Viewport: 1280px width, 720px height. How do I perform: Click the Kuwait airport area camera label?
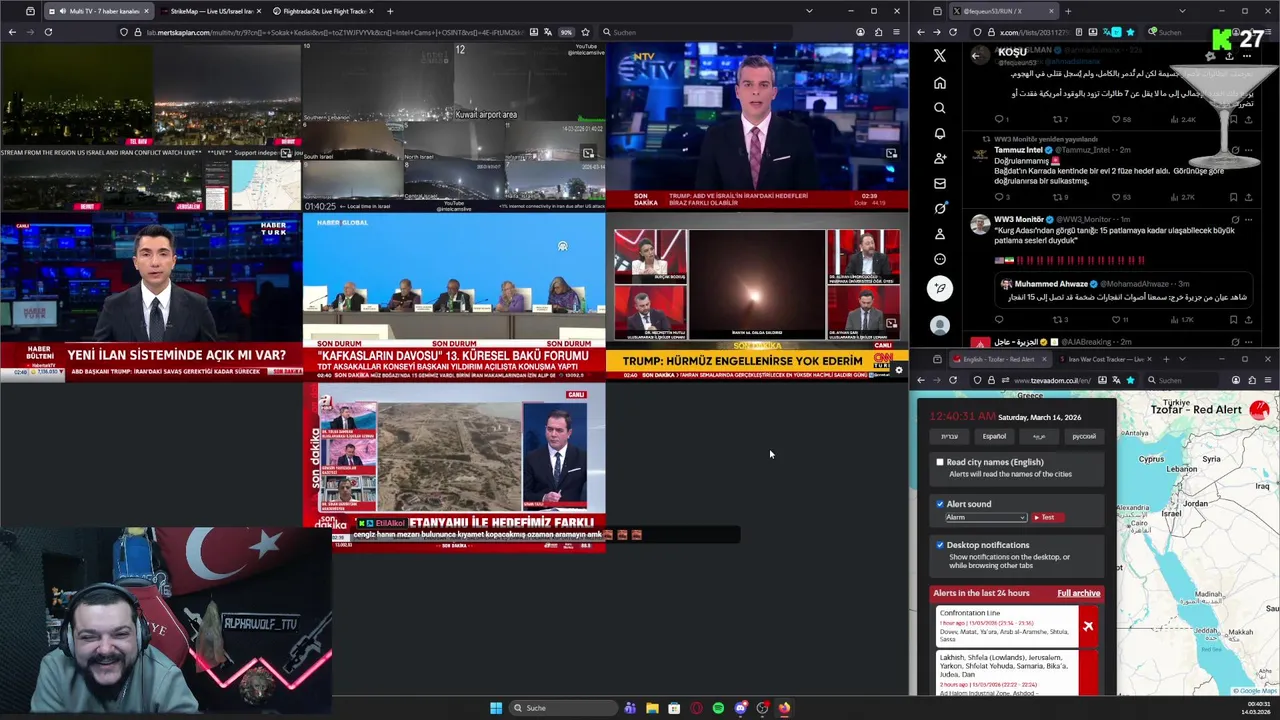(486, 114)
